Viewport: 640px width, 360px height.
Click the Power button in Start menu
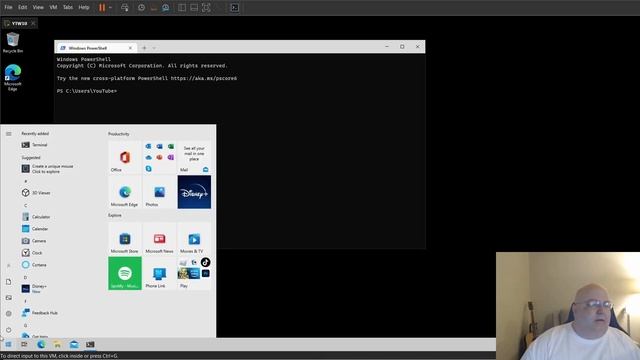9,330
